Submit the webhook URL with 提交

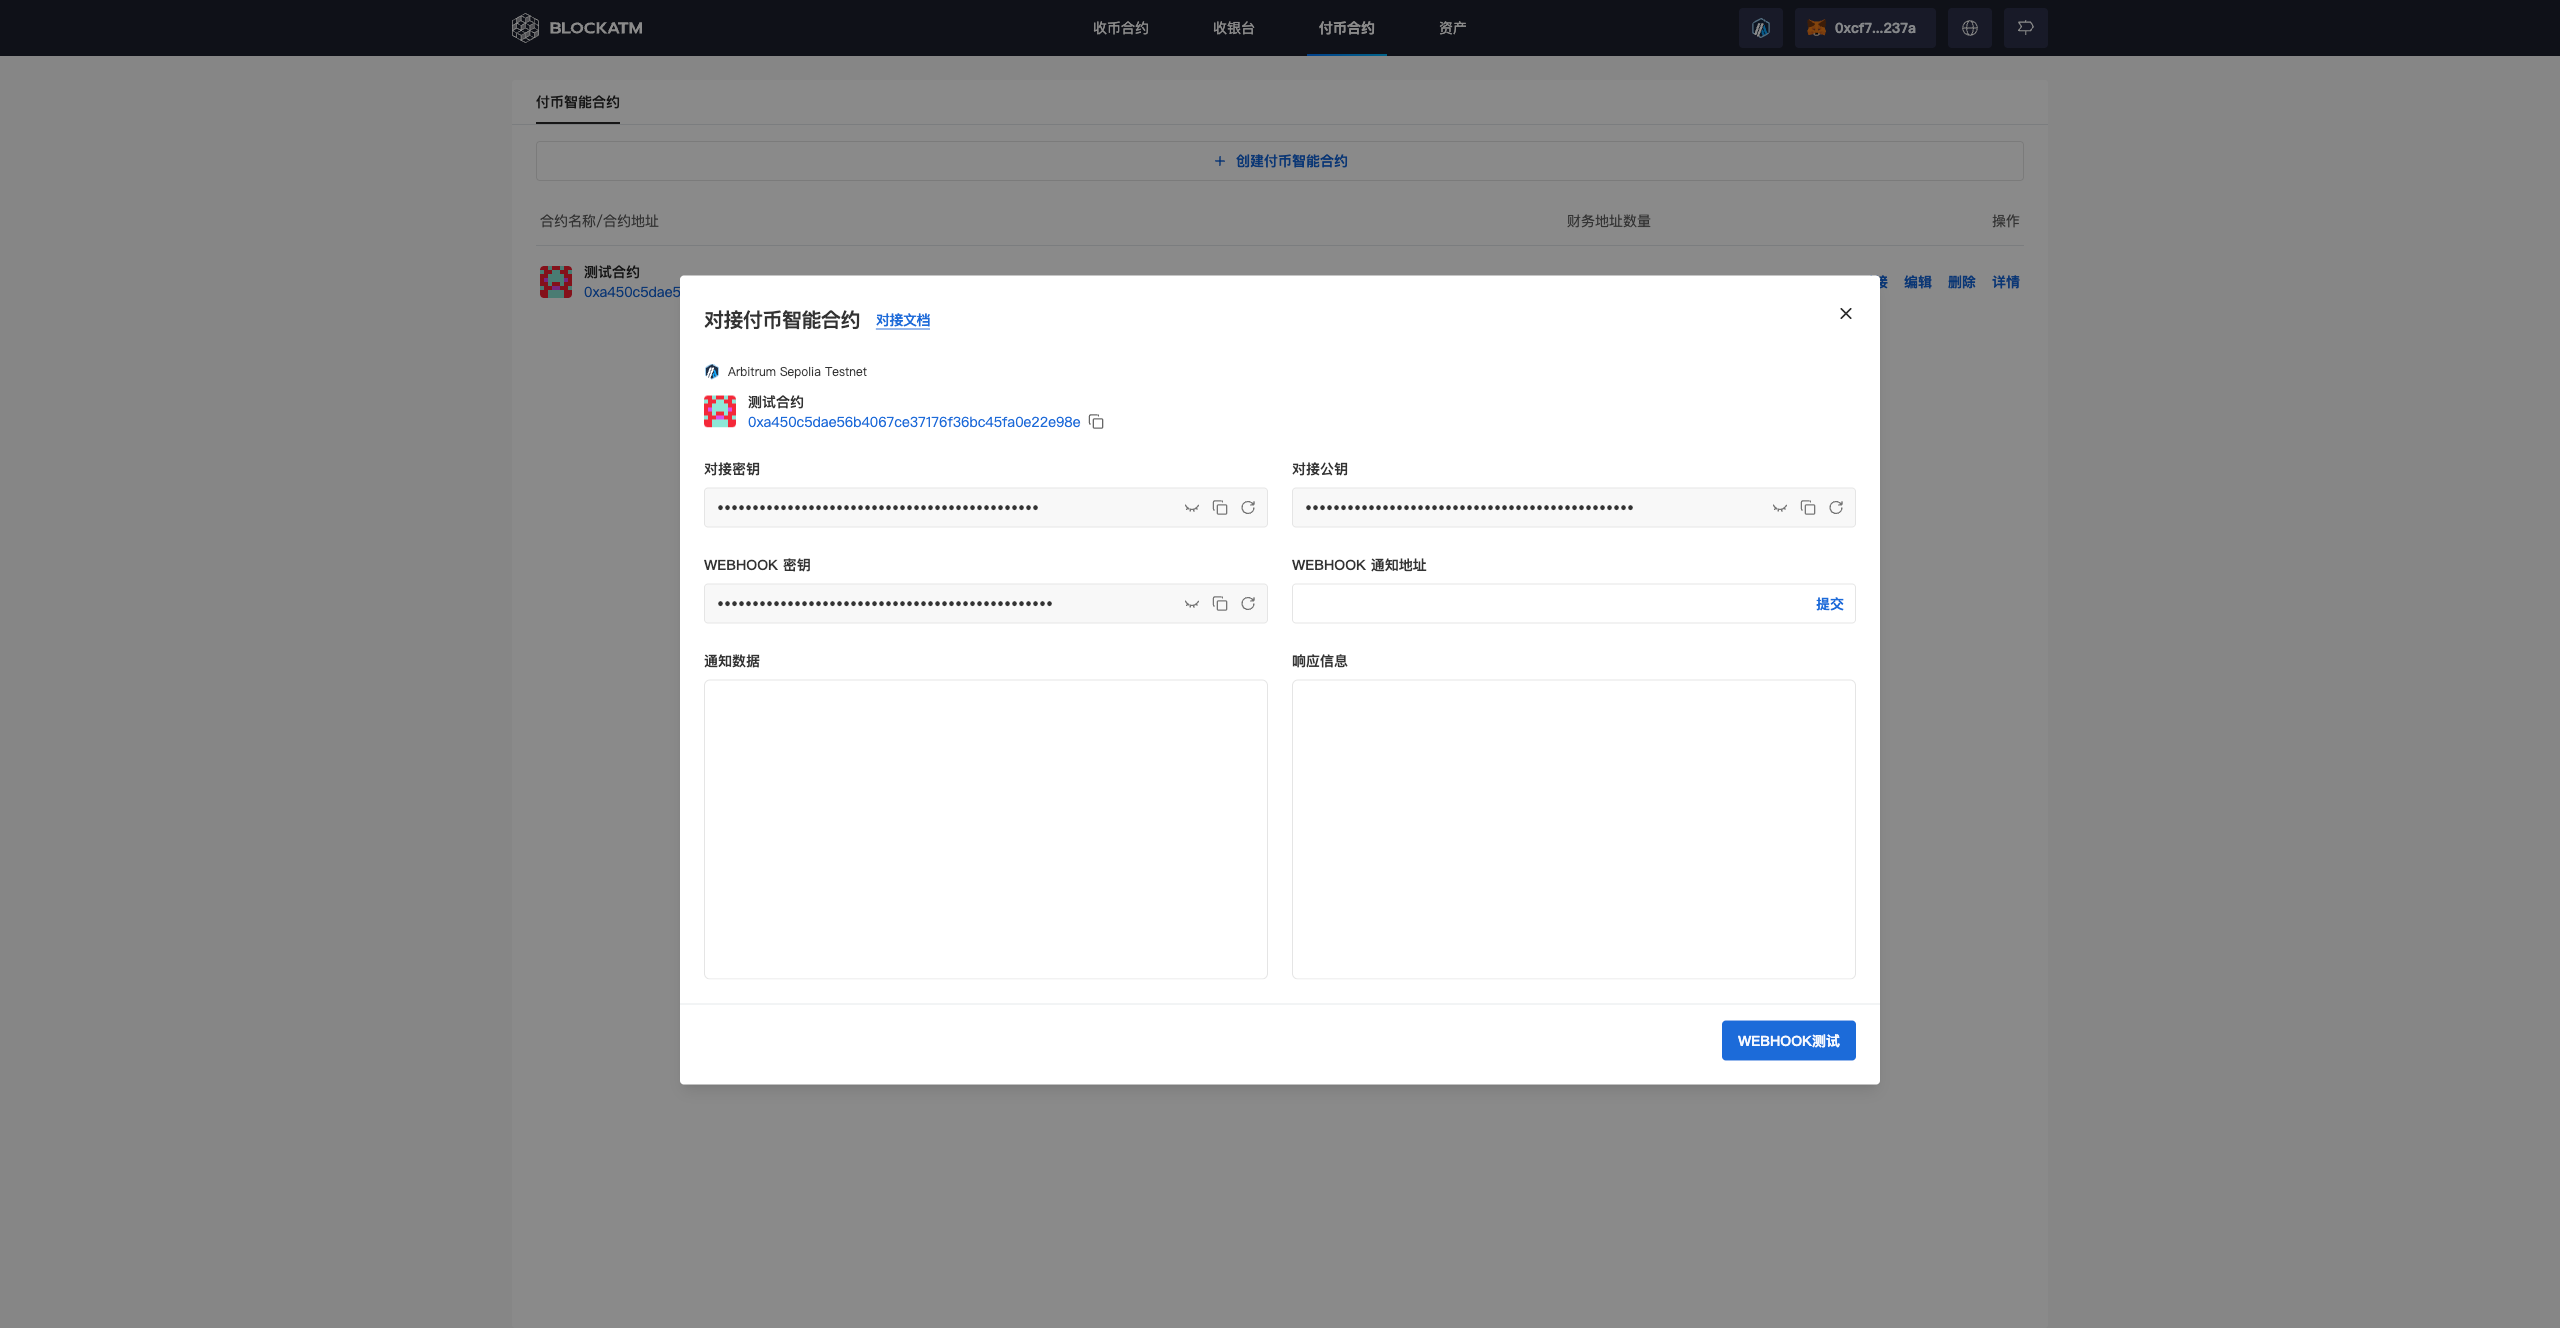pos(1829,604)
